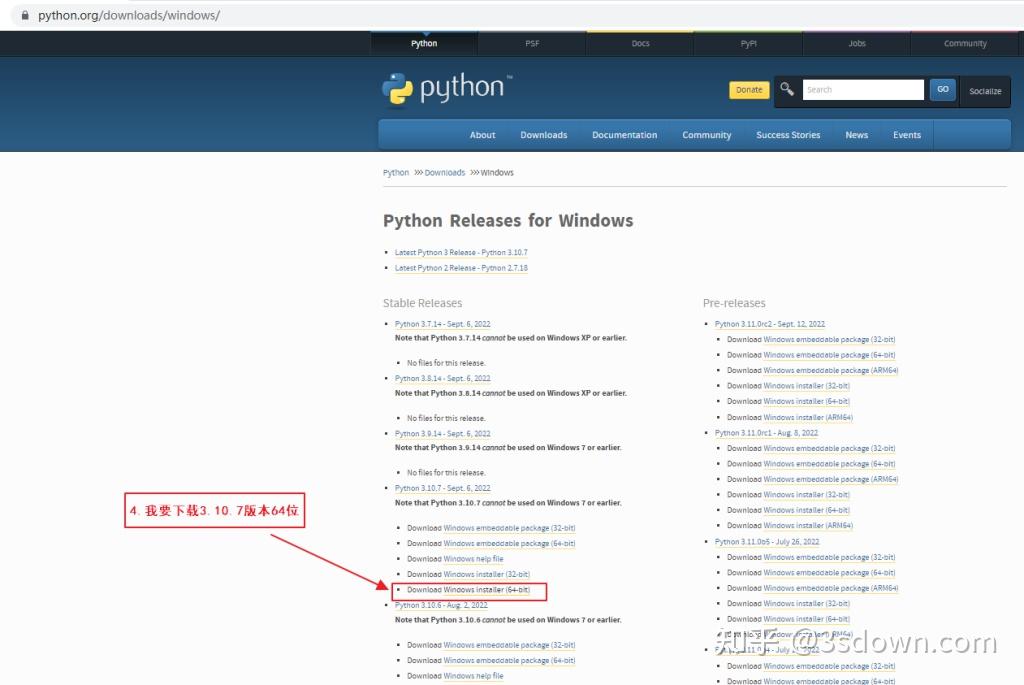Click the Downloads breadcrumb link
The height and width of the screenshot is (685, 1024).
click(444, 172)
